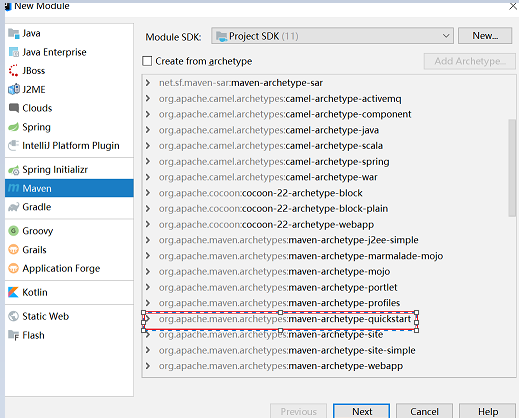
Task: Go to the Next step
Action: (x=362, y=411)
